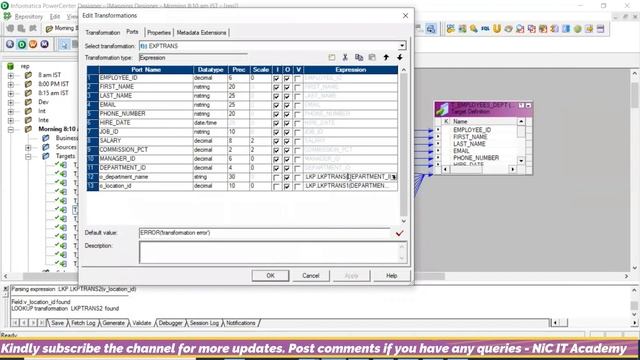Click the first grey icon on repository toolbar
The image size is (640, 360).
10,29
